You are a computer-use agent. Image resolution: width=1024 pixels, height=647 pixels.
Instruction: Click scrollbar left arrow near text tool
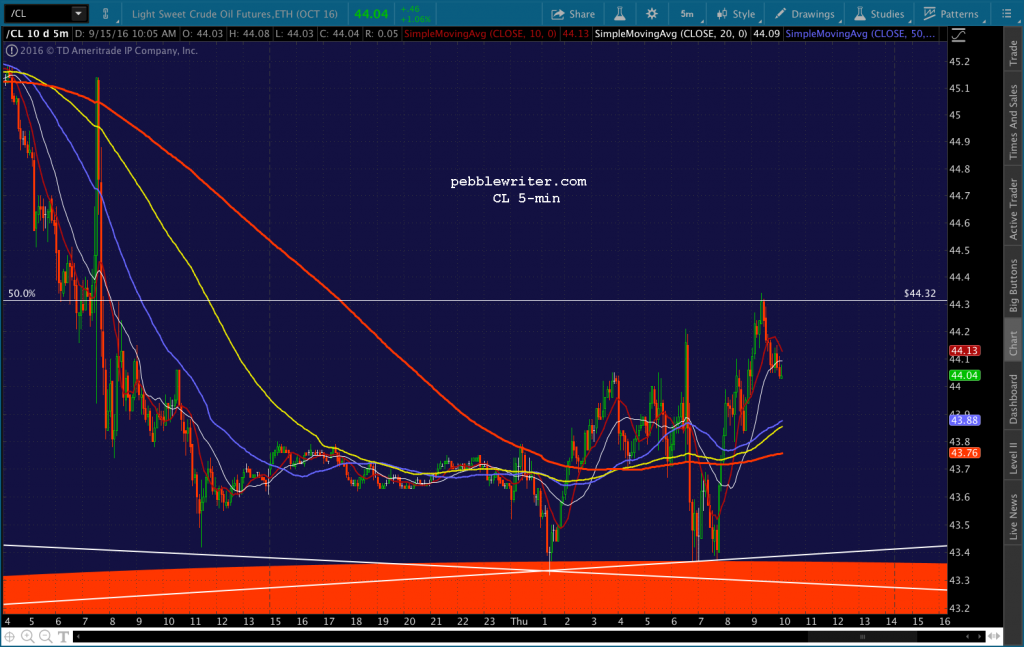coord(78,636)
